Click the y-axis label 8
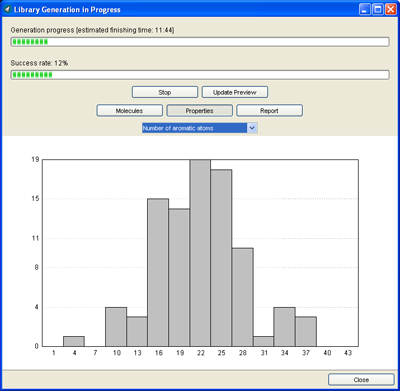400x391 pixels. (37, 268)
